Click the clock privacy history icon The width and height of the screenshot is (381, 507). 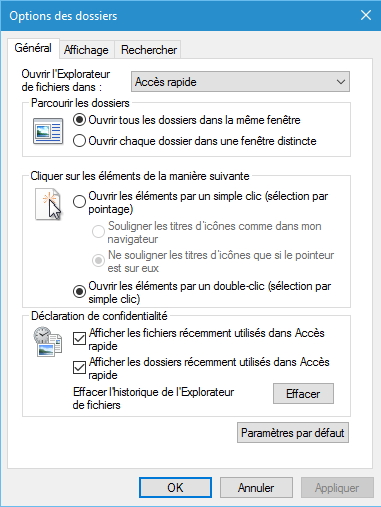click(47, 342)
